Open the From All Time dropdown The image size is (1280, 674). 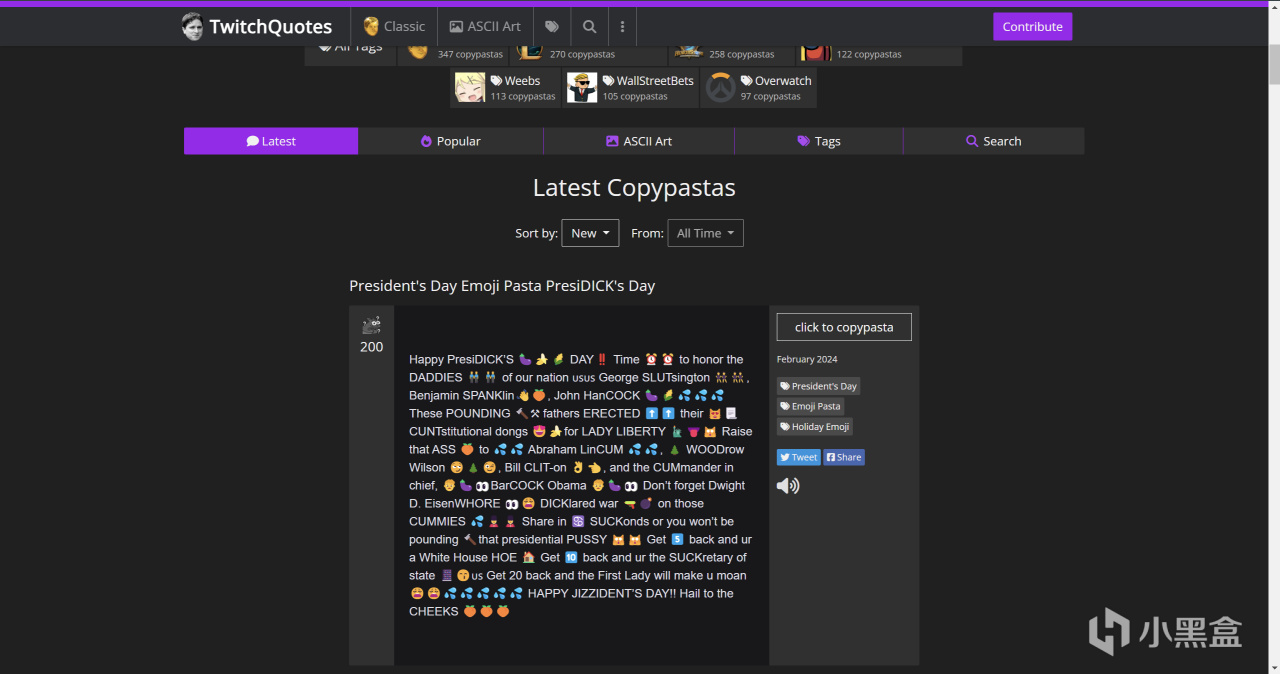click(706, 233)
